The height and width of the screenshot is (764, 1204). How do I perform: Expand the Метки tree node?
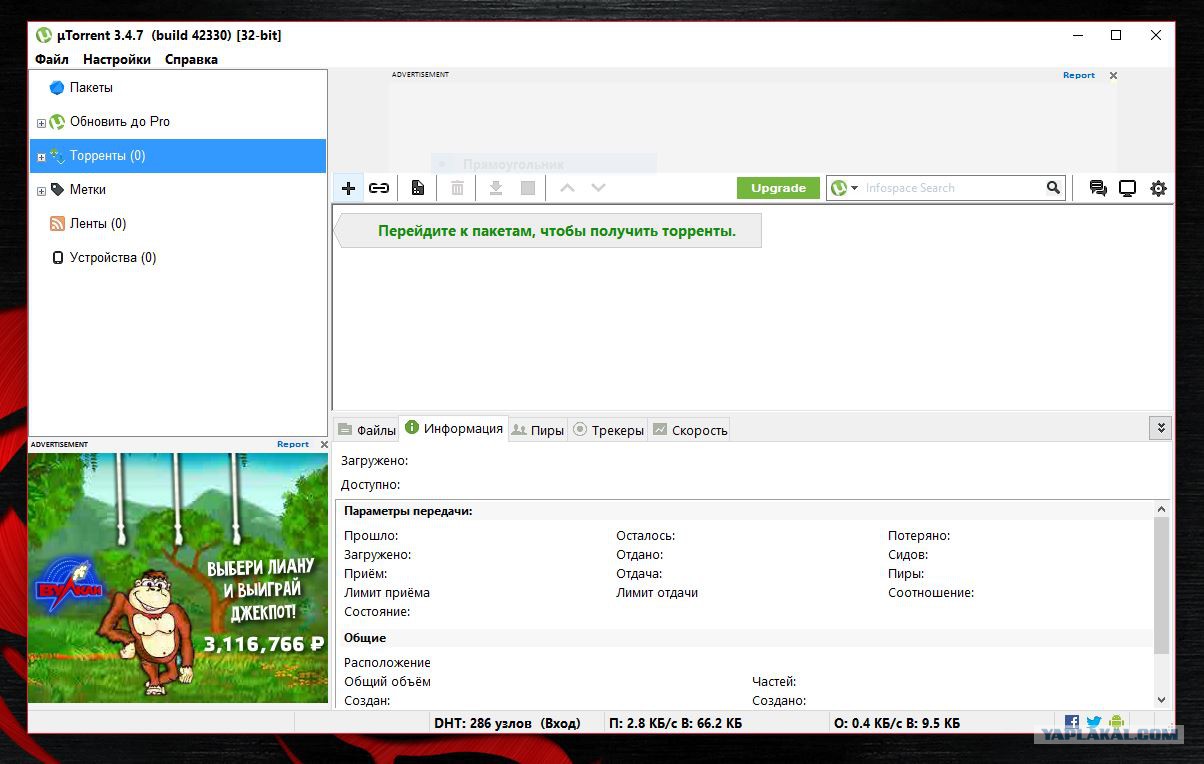41,191
